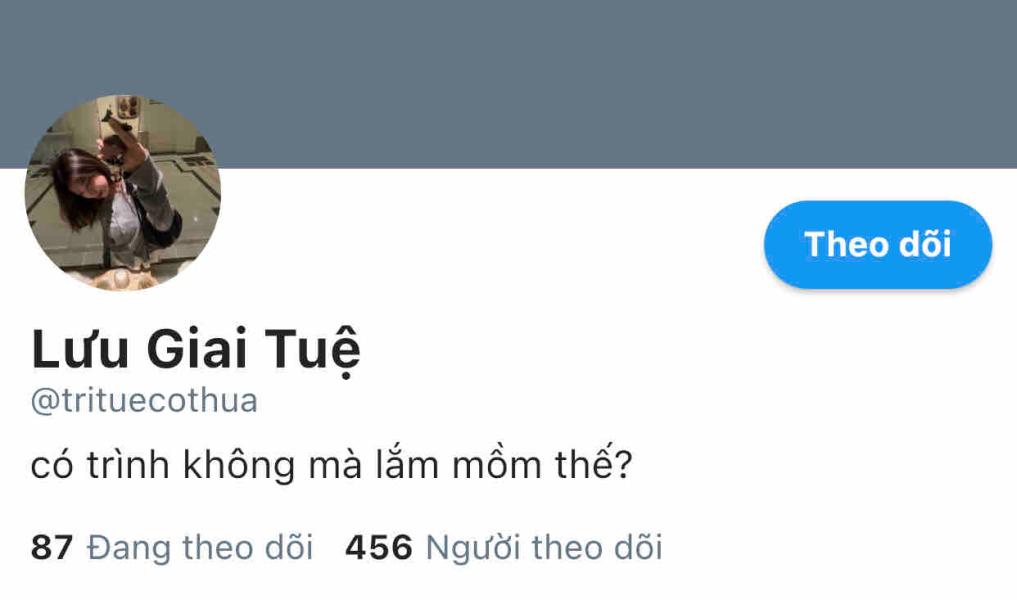Screen dimensions: 1017x600
Task: Click the word Người in the followers label
Action: (473, 548)
